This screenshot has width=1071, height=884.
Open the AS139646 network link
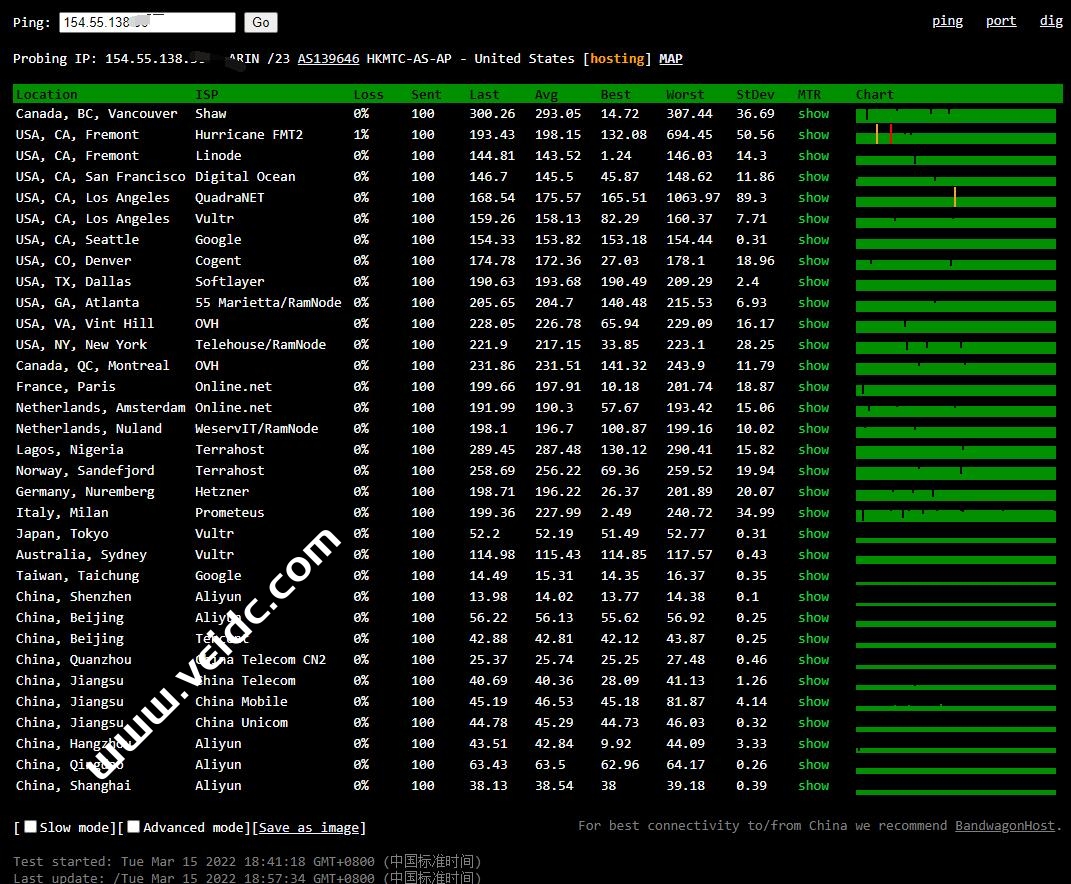point(328,59)
